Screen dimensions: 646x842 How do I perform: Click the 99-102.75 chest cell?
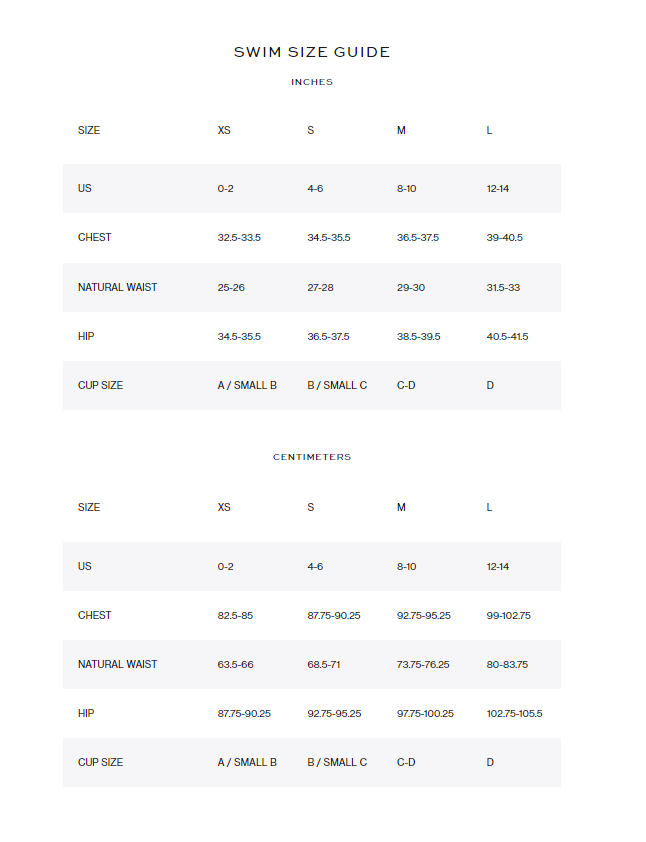click(509, 615)
